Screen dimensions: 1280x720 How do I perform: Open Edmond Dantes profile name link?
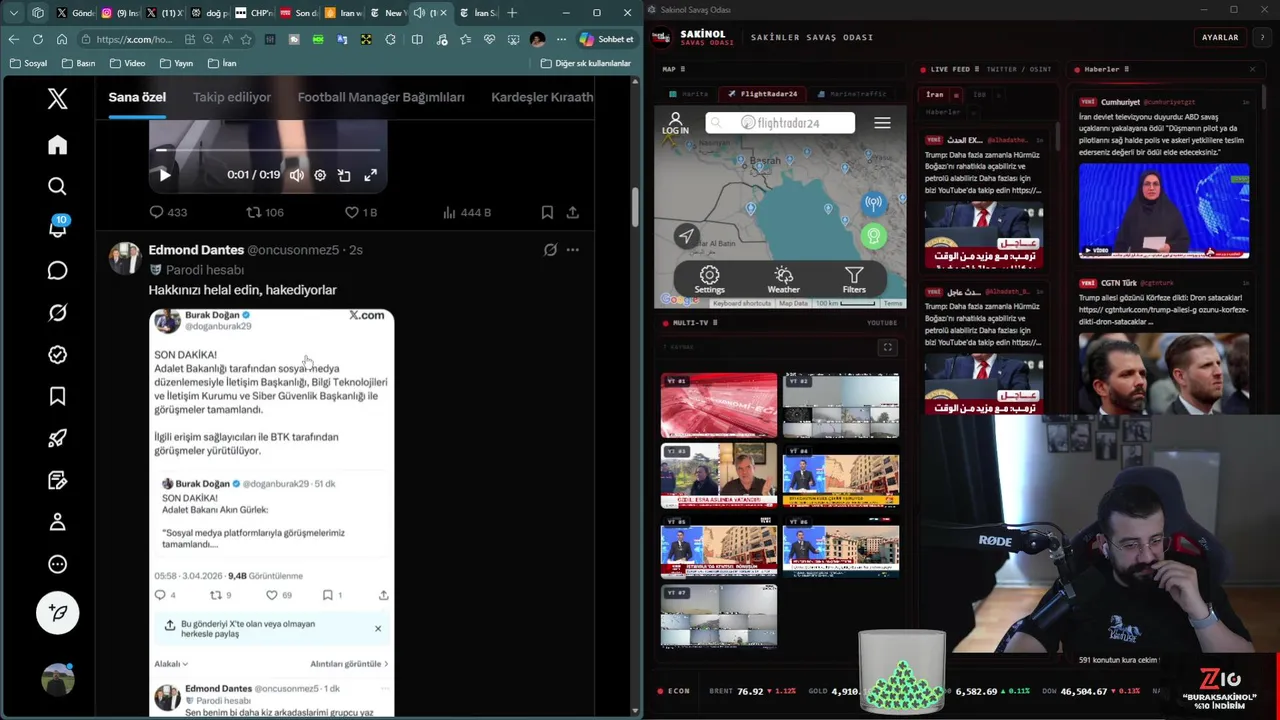(x=196, y=250)
